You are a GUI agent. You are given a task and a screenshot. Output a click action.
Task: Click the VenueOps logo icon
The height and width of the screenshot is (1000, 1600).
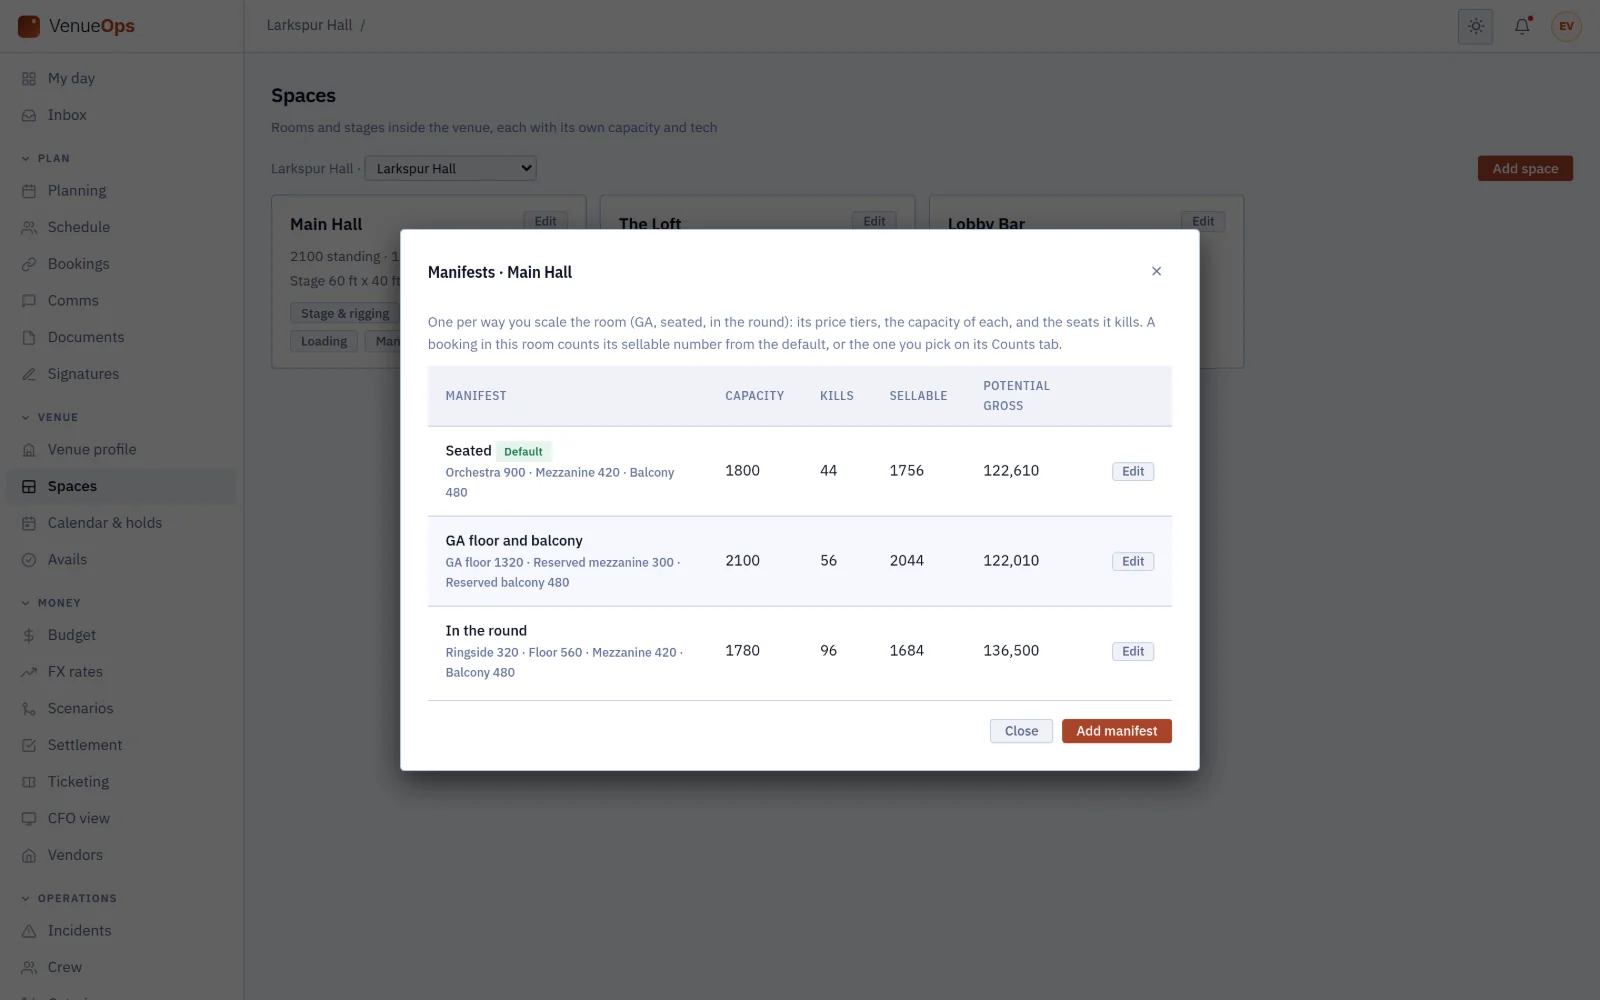click(x=29, y=26)
